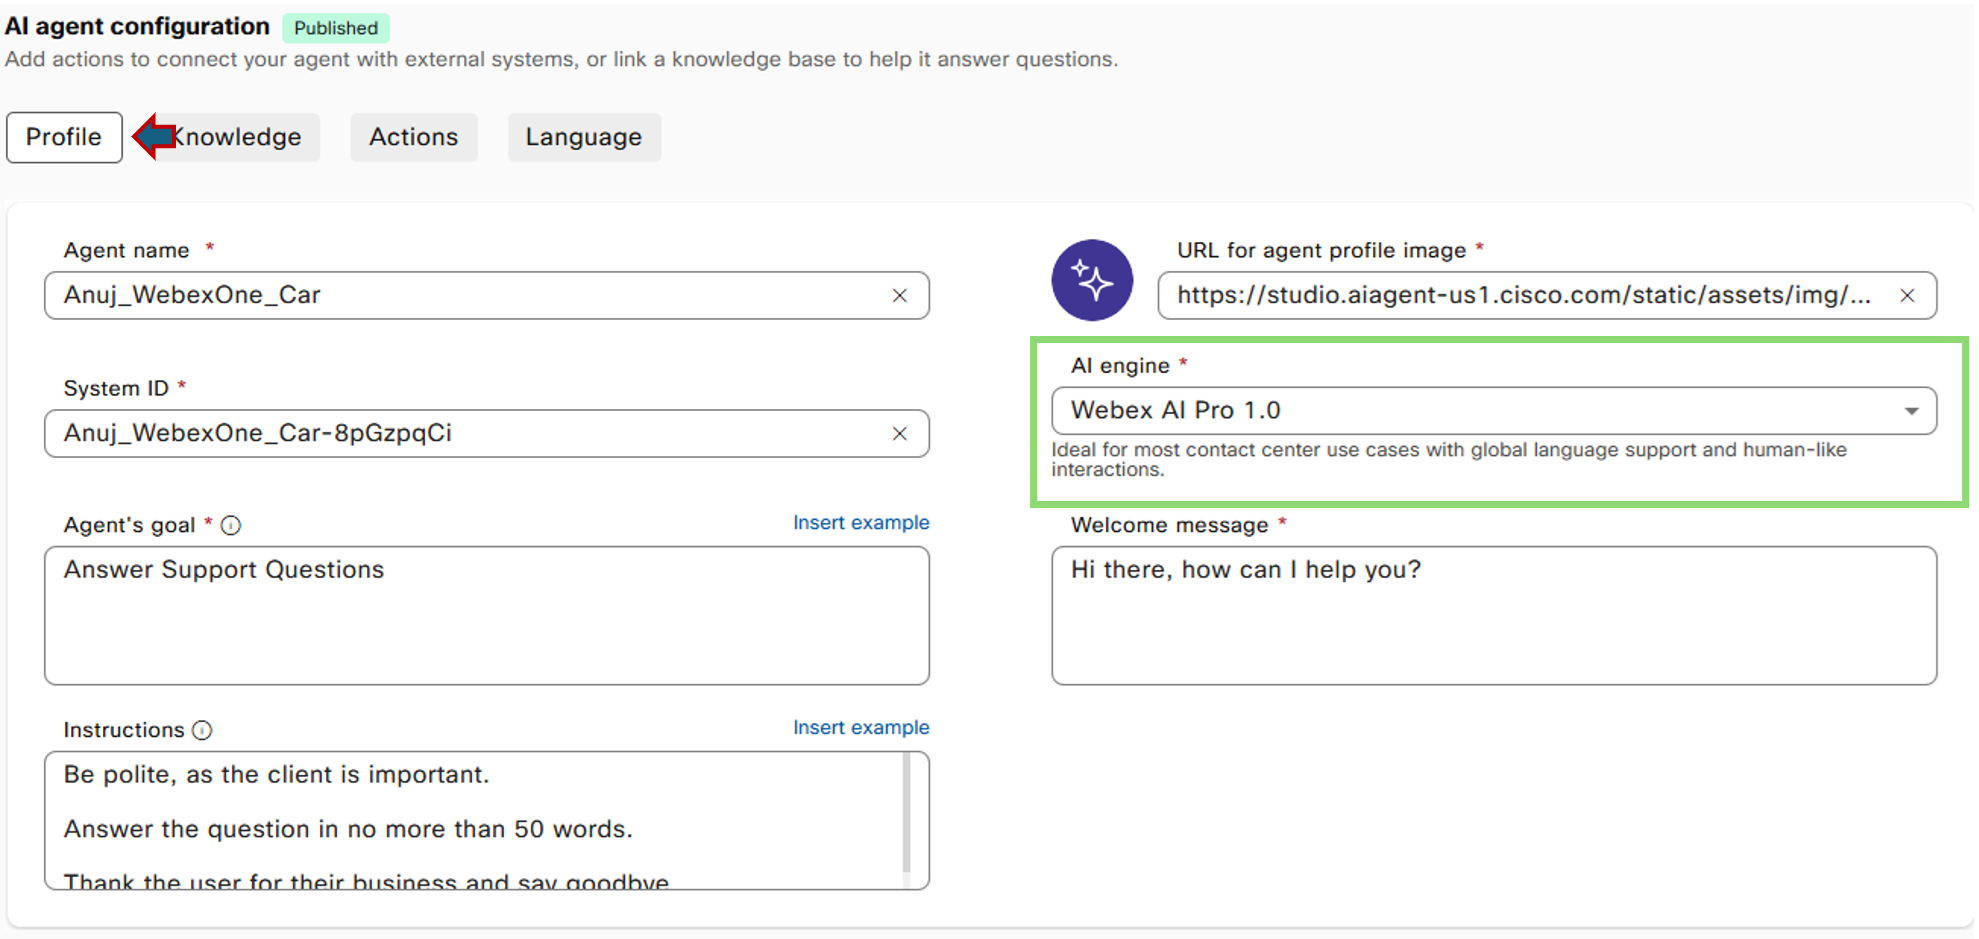Select the Language tab

(x=583, y=137)
